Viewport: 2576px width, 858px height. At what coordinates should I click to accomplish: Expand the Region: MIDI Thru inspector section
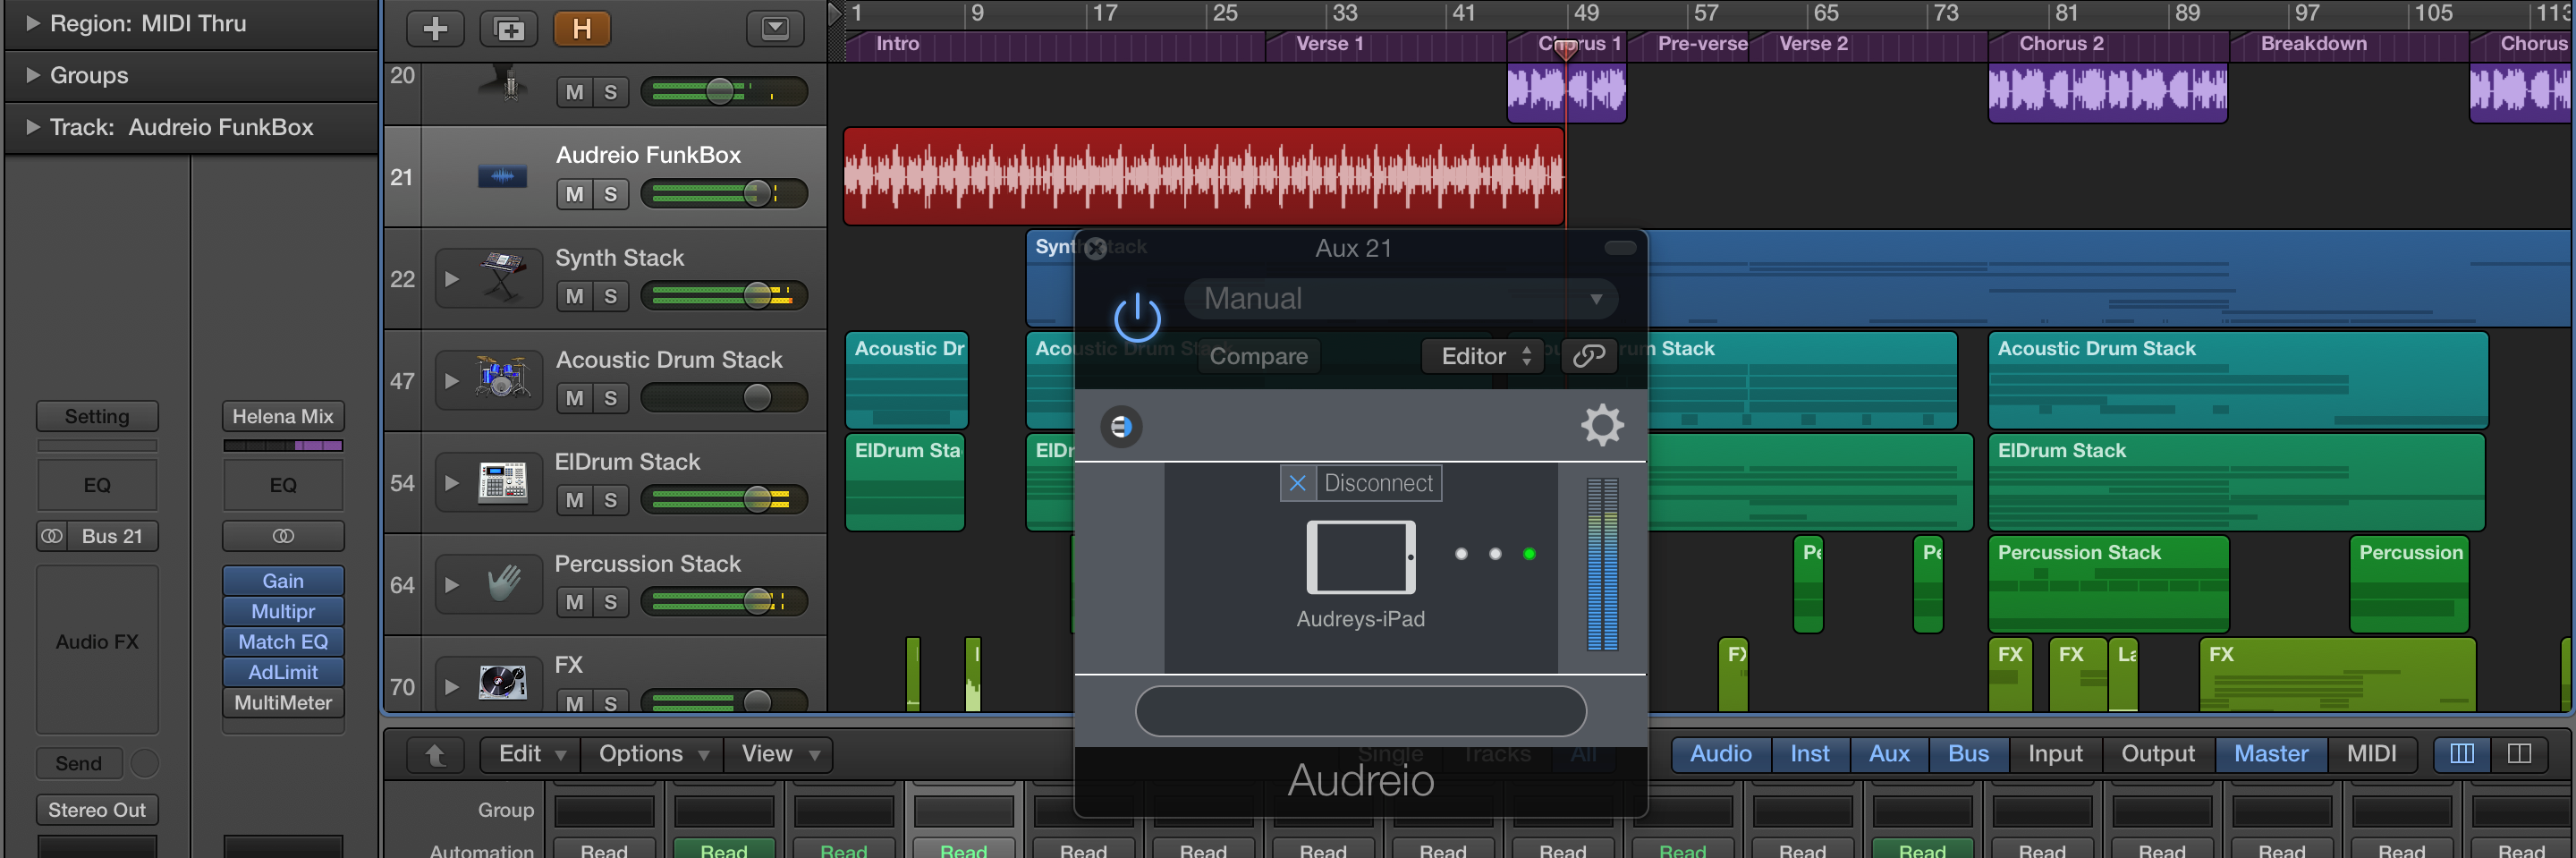pos(33,23)
